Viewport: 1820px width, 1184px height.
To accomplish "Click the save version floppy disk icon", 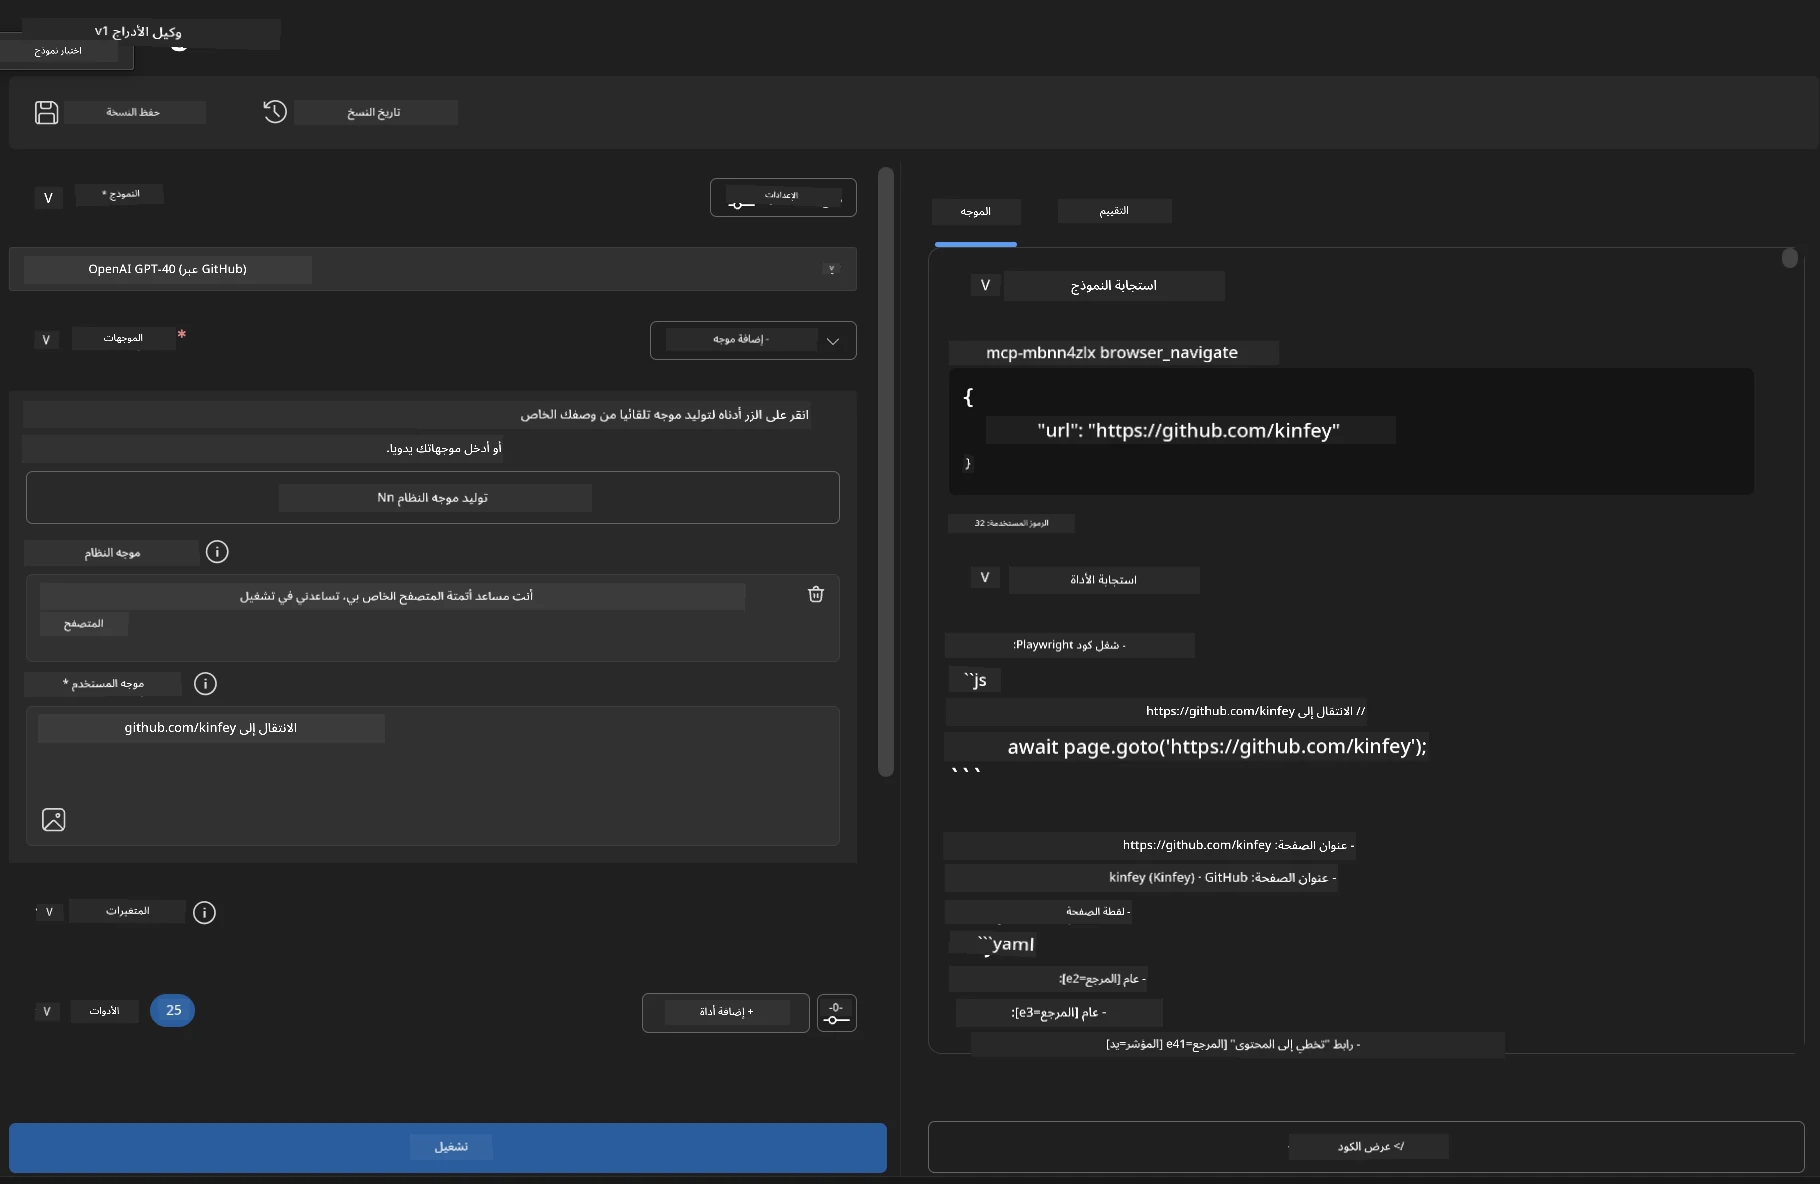I will (x=46, y=112).
